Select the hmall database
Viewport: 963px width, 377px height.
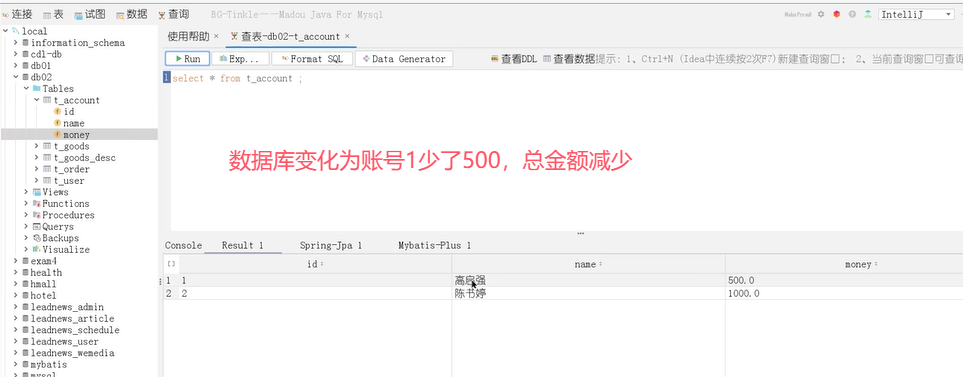(x=43, y=284)
